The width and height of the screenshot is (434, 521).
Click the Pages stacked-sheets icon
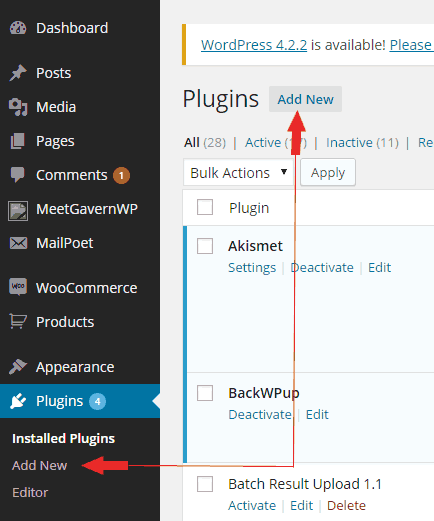click(18, 141)
